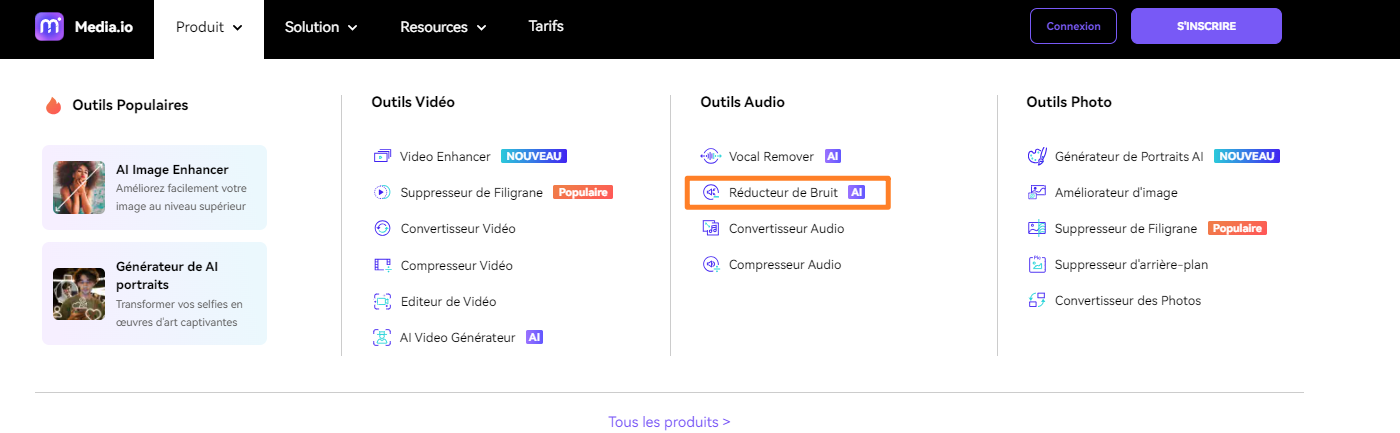
Task: Open the AI Image Enhancer thumbnail
Action: coord(80,187)
